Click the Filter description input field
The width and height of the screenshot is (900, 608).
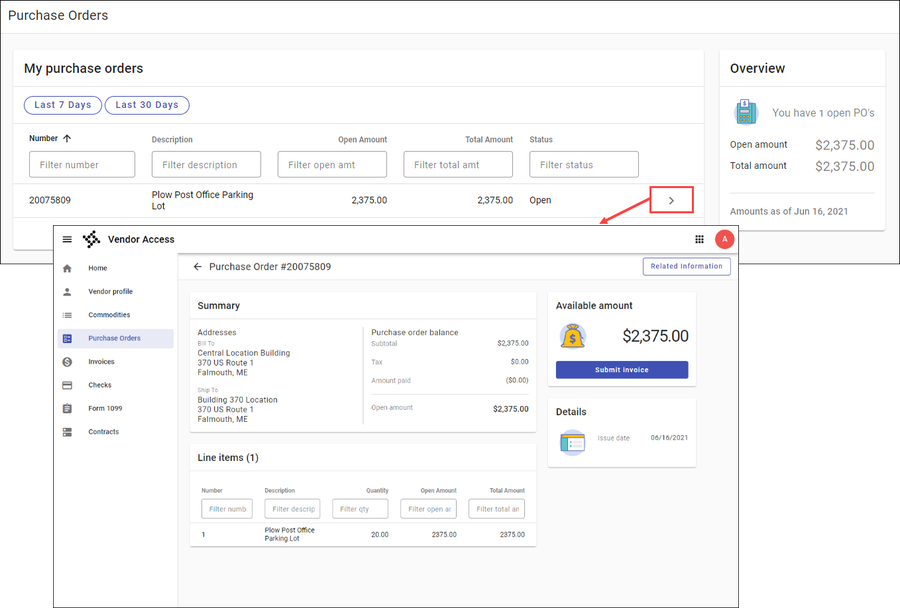point(206,165)
